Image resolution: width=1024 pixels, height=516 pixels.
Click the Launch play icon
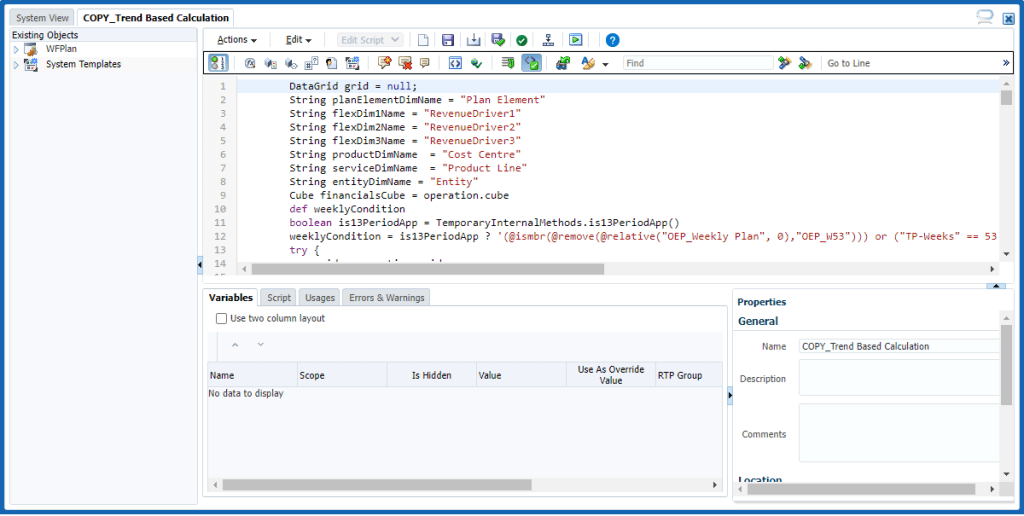[x=575, y=40]
